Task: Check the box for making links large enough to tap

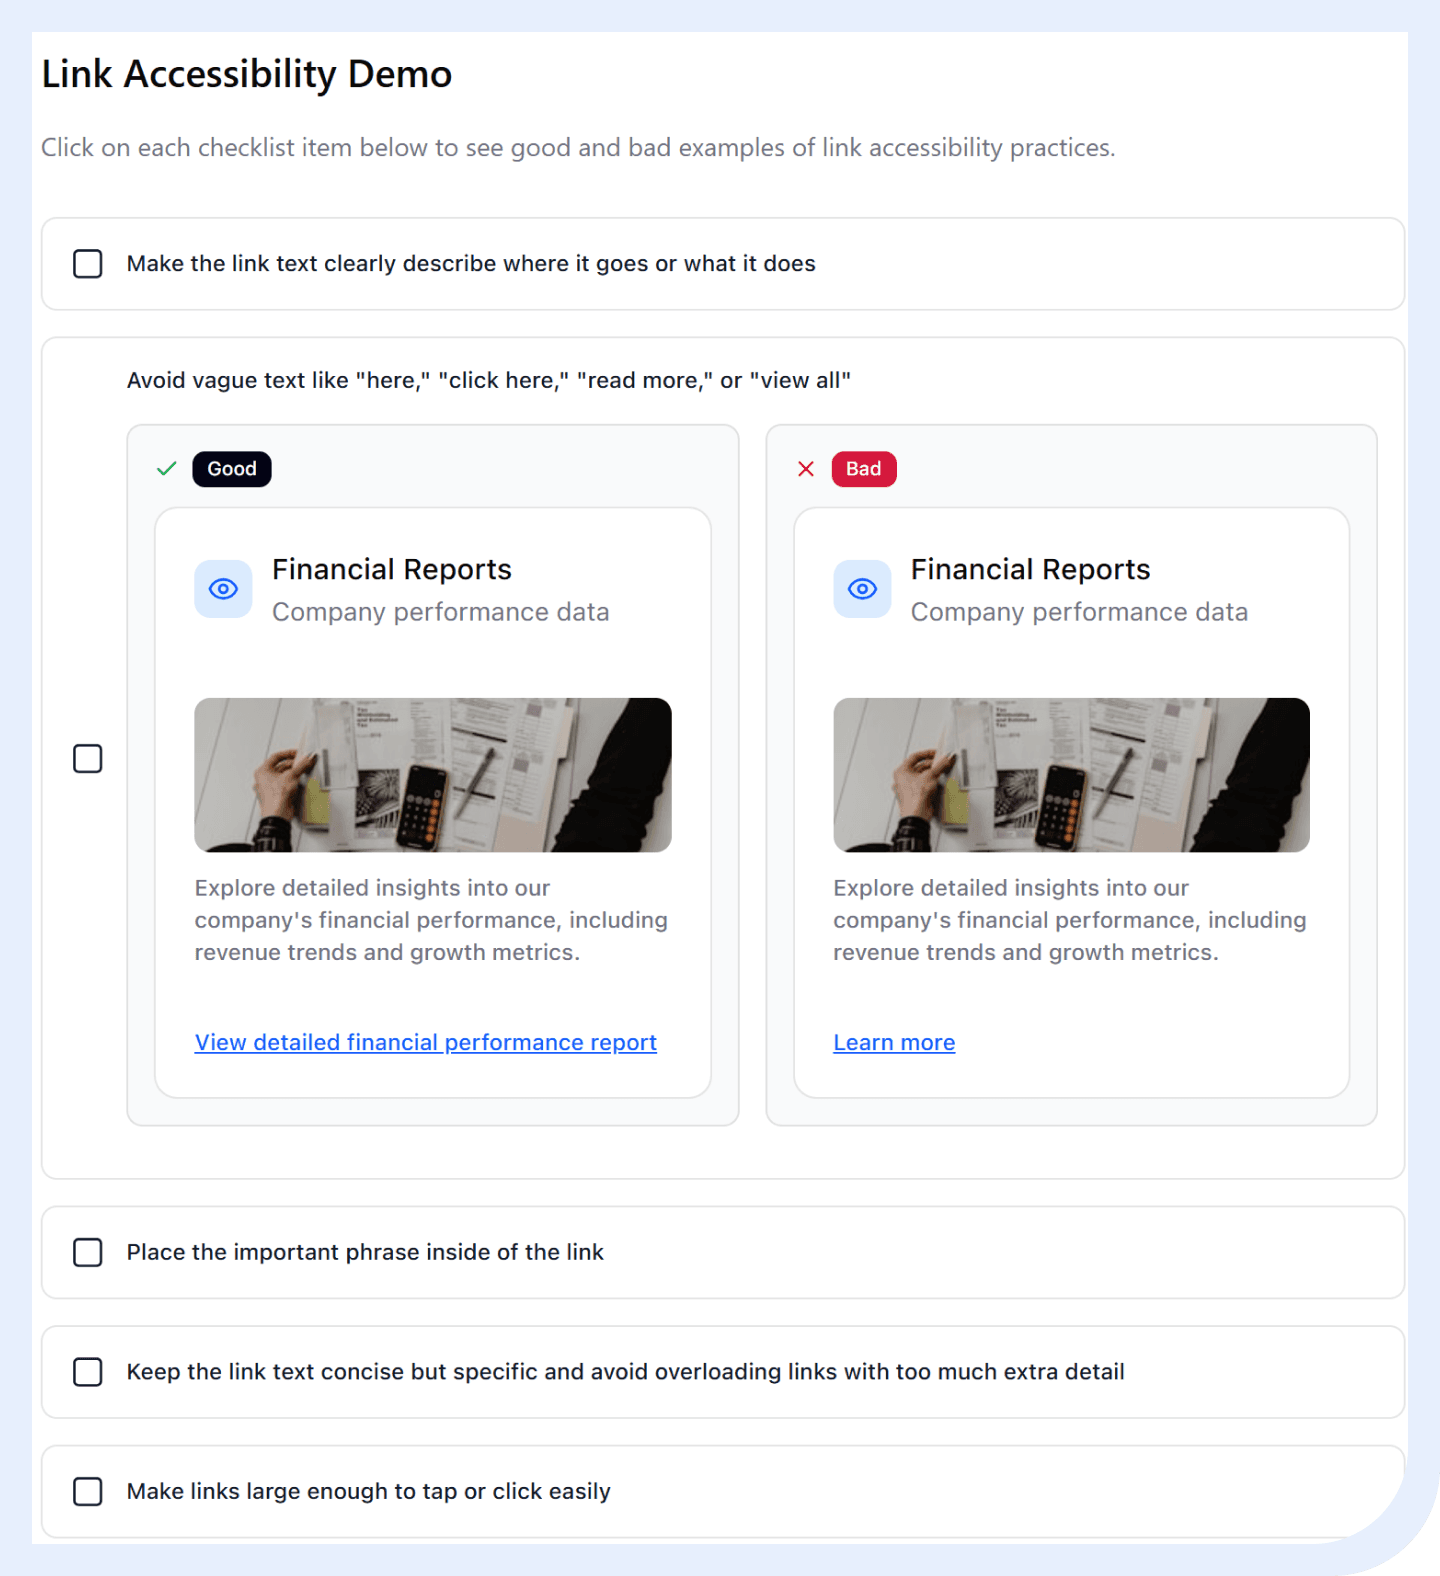Action: point(88,1491)
